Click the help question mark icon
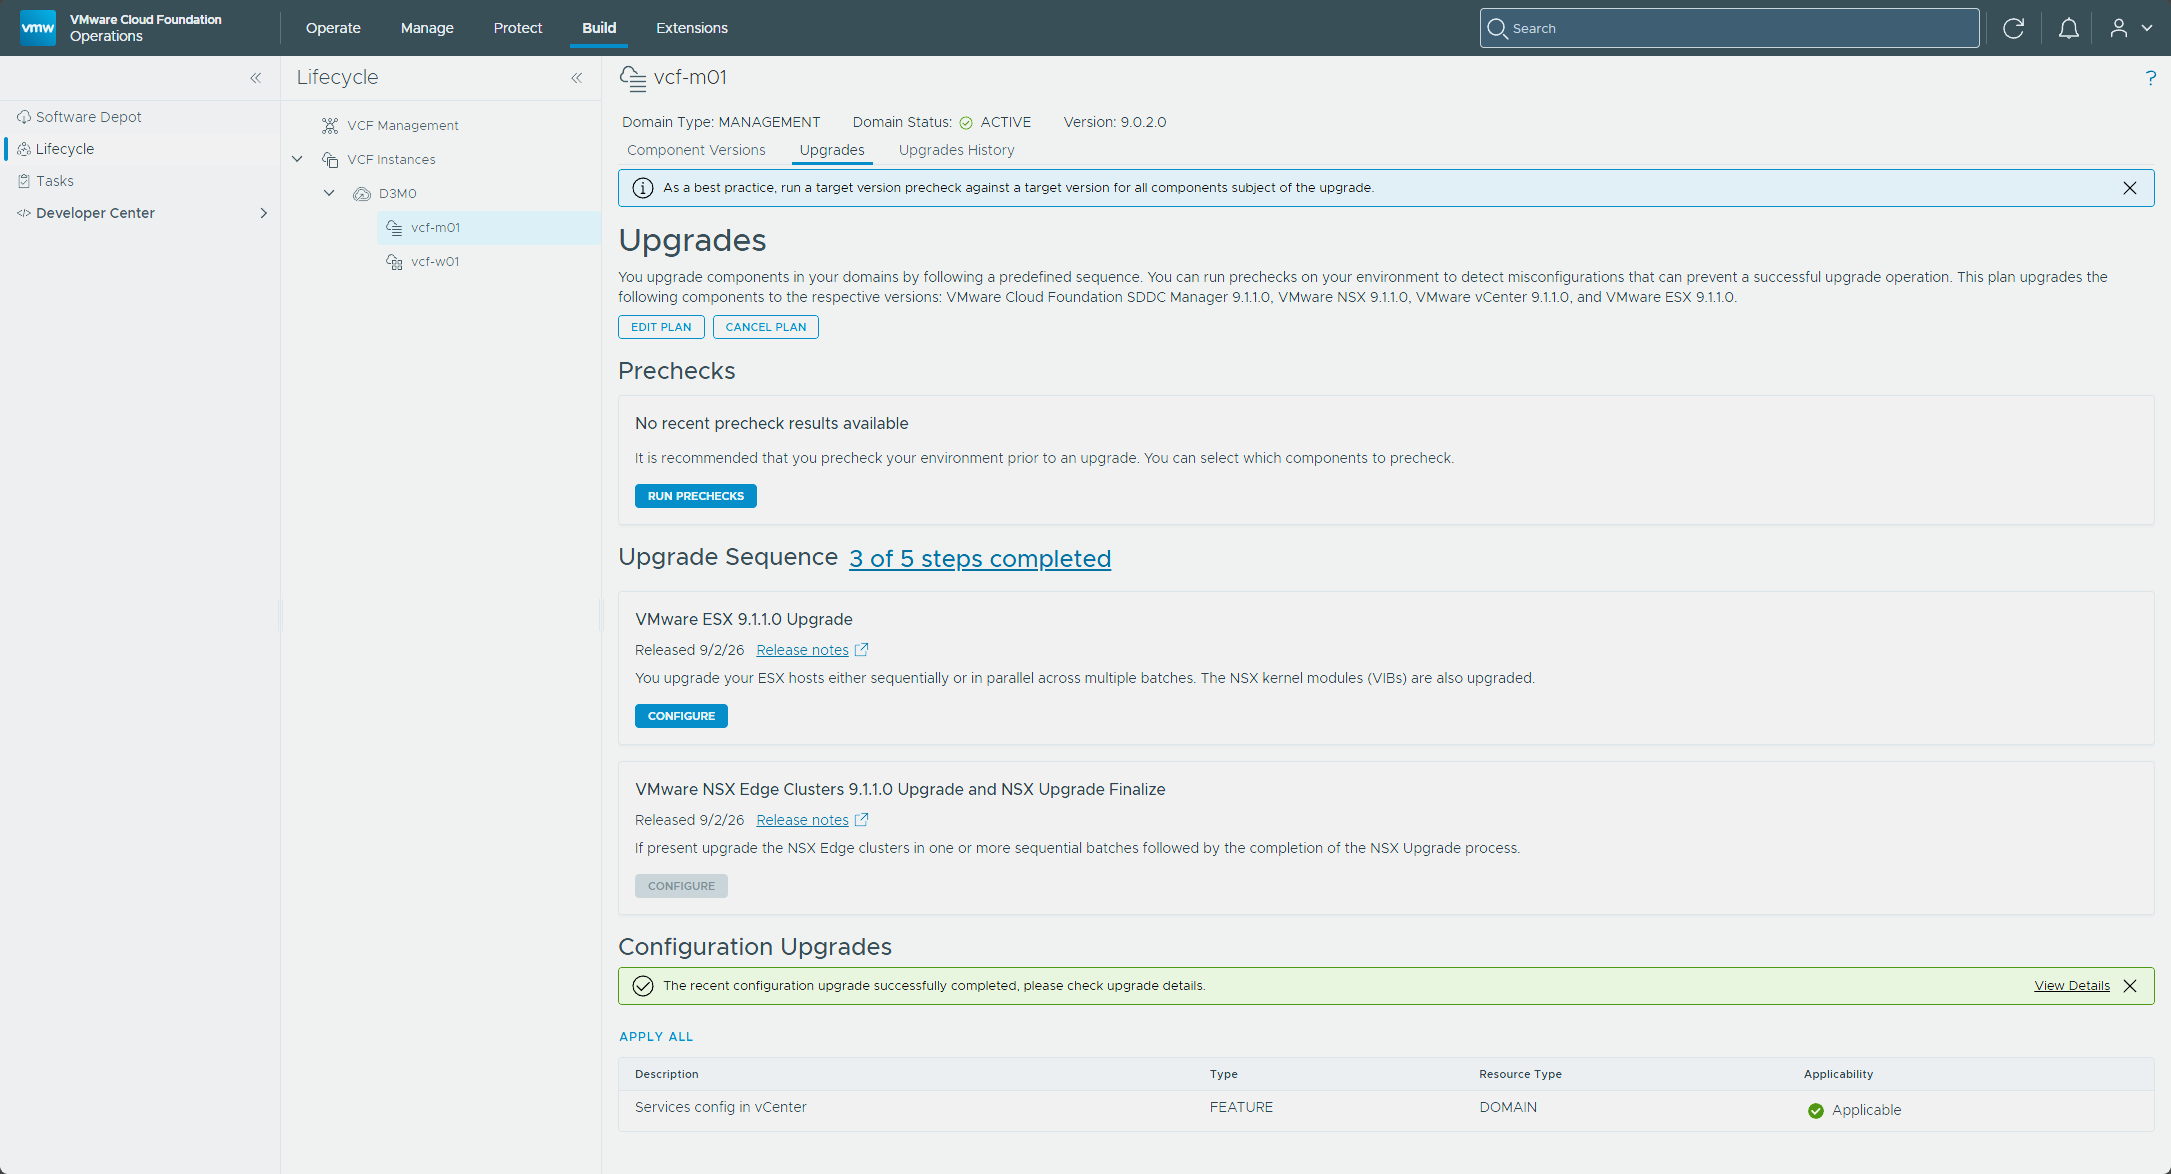 click(2151, 78)
